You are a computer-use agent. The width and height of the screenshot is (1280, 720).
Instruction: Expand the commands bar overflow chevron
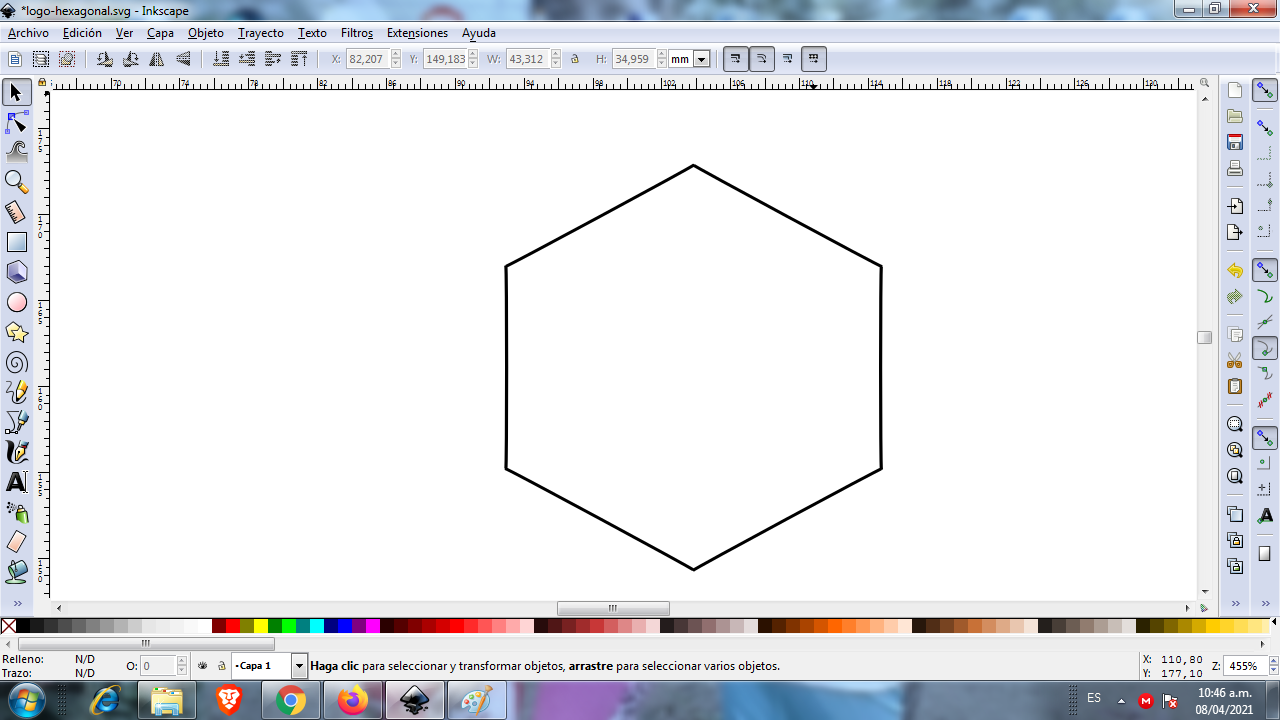pos(1235,604)
